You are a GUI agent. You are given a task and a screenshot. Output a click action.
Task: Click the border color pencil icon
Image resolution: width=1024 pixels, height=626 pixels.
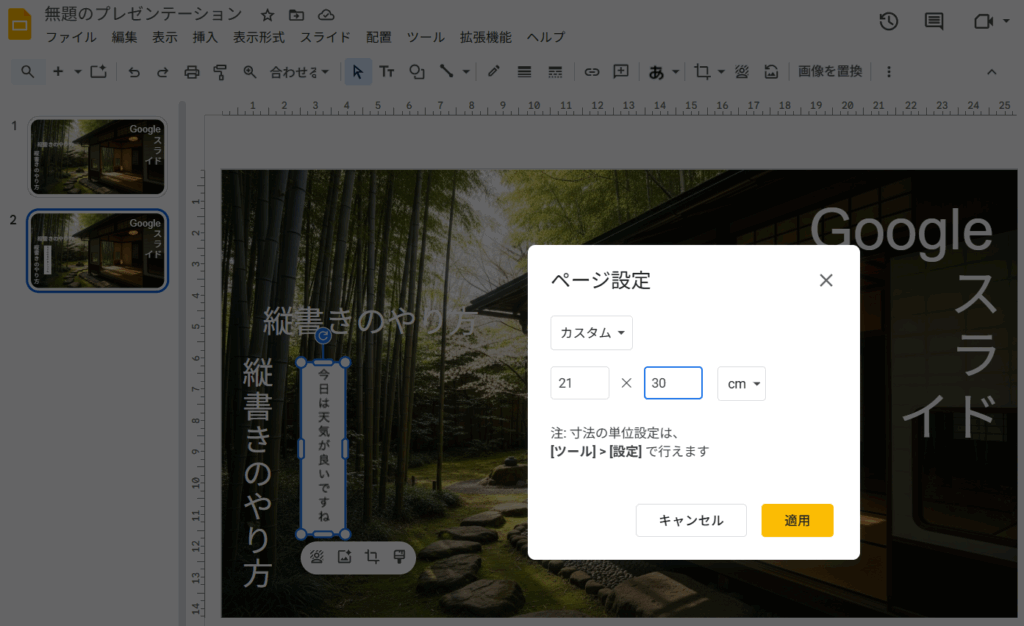pos(493,72)
